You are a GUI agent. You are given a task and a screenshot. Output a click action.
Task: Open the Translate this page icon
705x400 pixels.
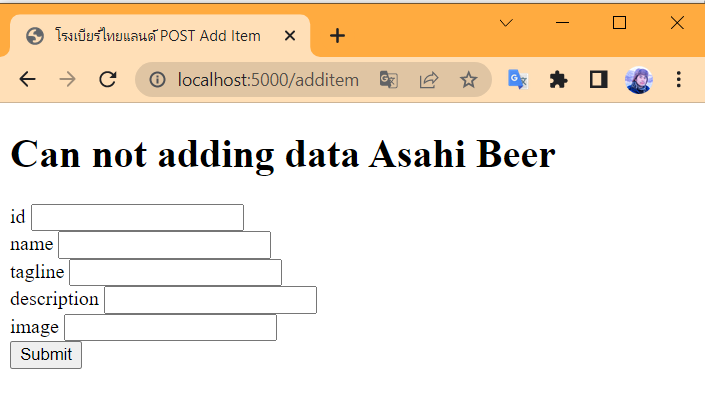(x=389, y=80)
